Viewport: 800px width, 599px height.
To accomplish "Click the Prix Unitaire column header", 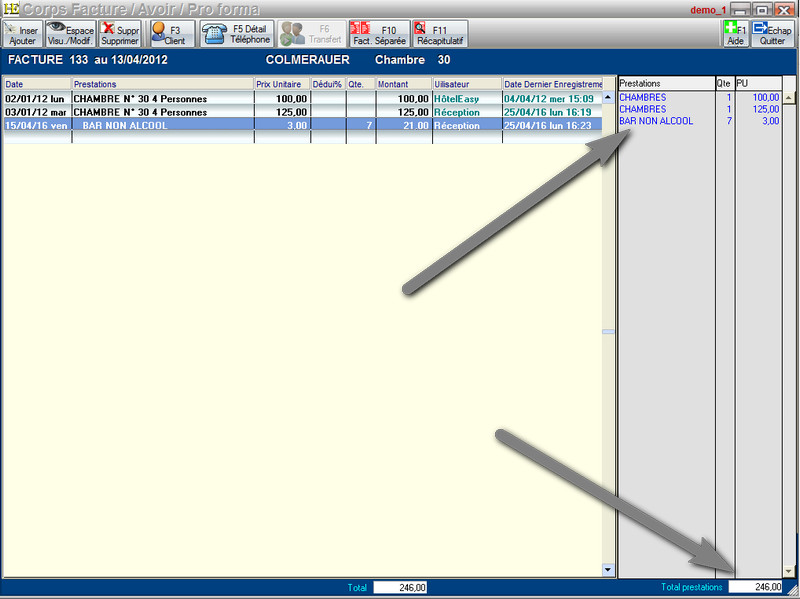I will click(282, 84).
